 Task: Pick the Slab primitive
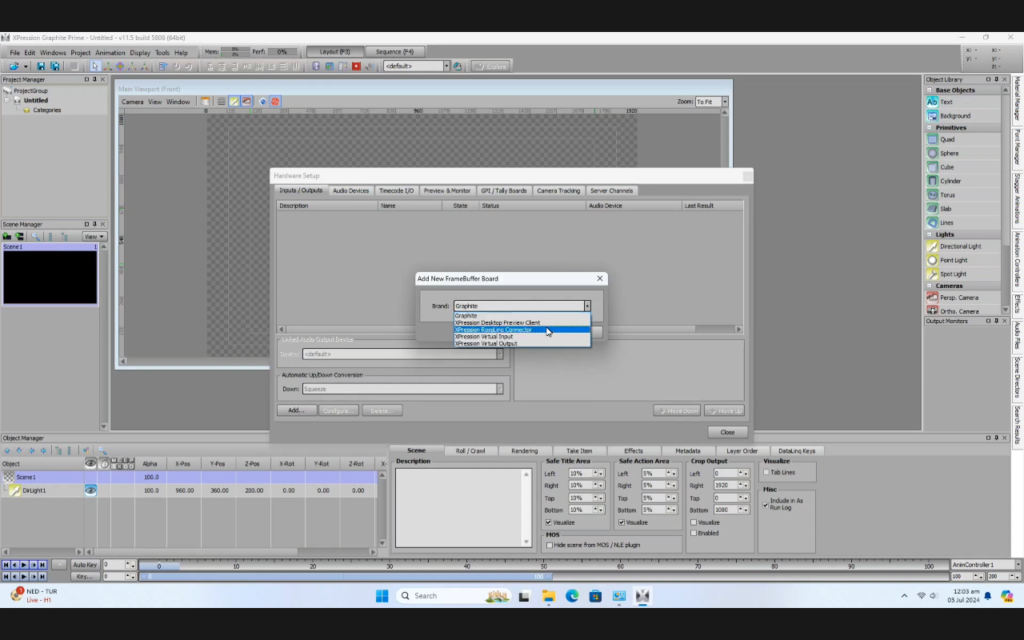click(x=946, y=208)
